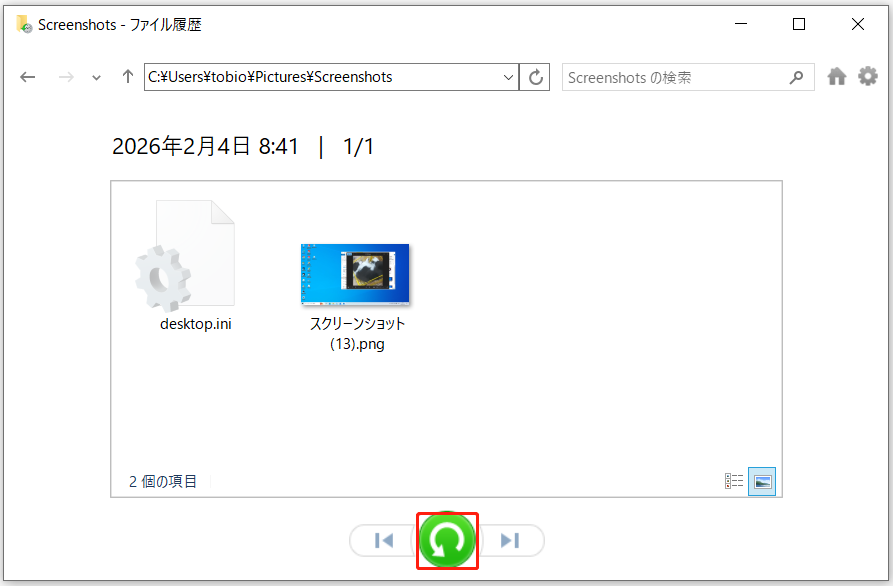Go up one folder level
Screen dimensions: 893x586
pyautogui.click(x=128, y=77)
